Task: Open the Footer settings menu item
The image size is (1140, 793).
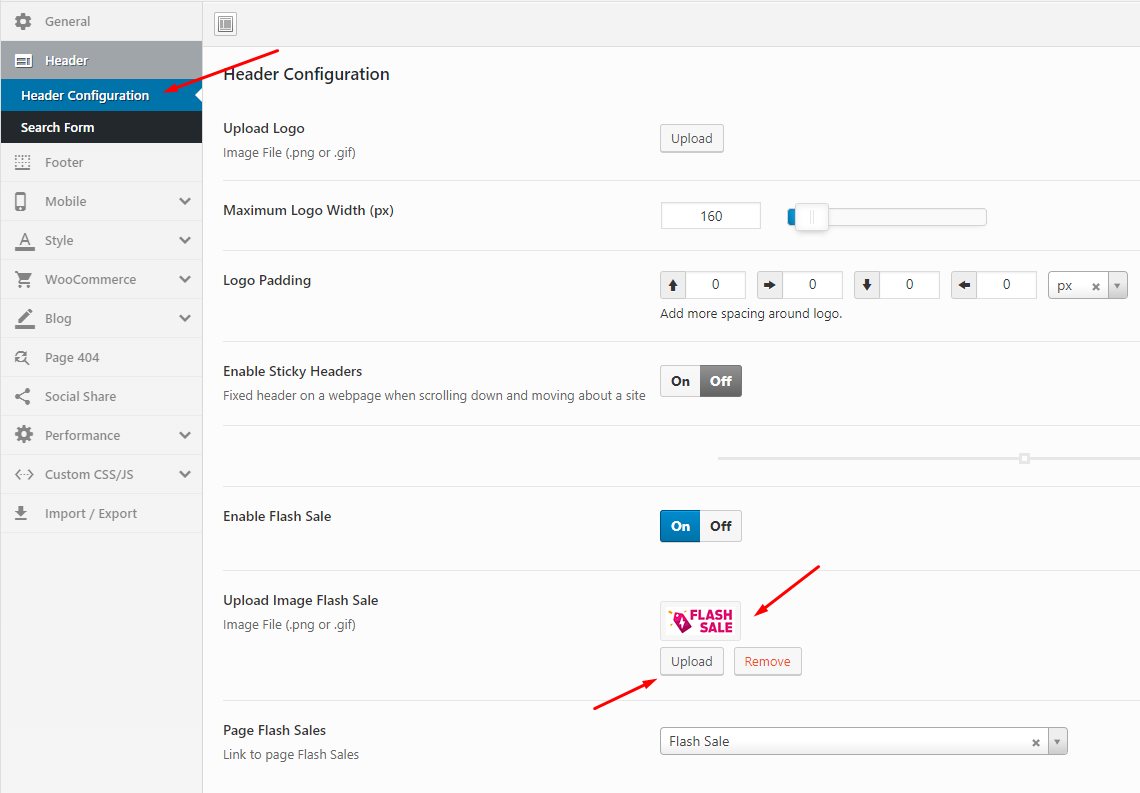Action: 101,162
